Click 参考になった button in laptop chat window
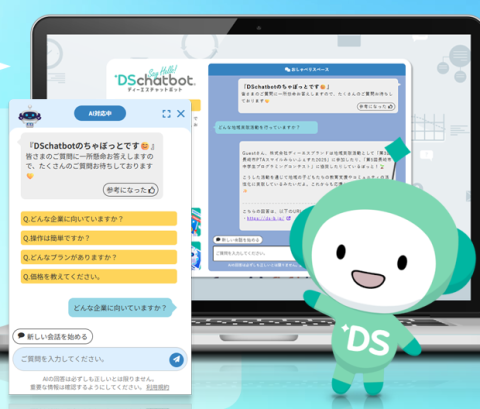The width and height of the screenshot is (480, 409). [376, 106]
